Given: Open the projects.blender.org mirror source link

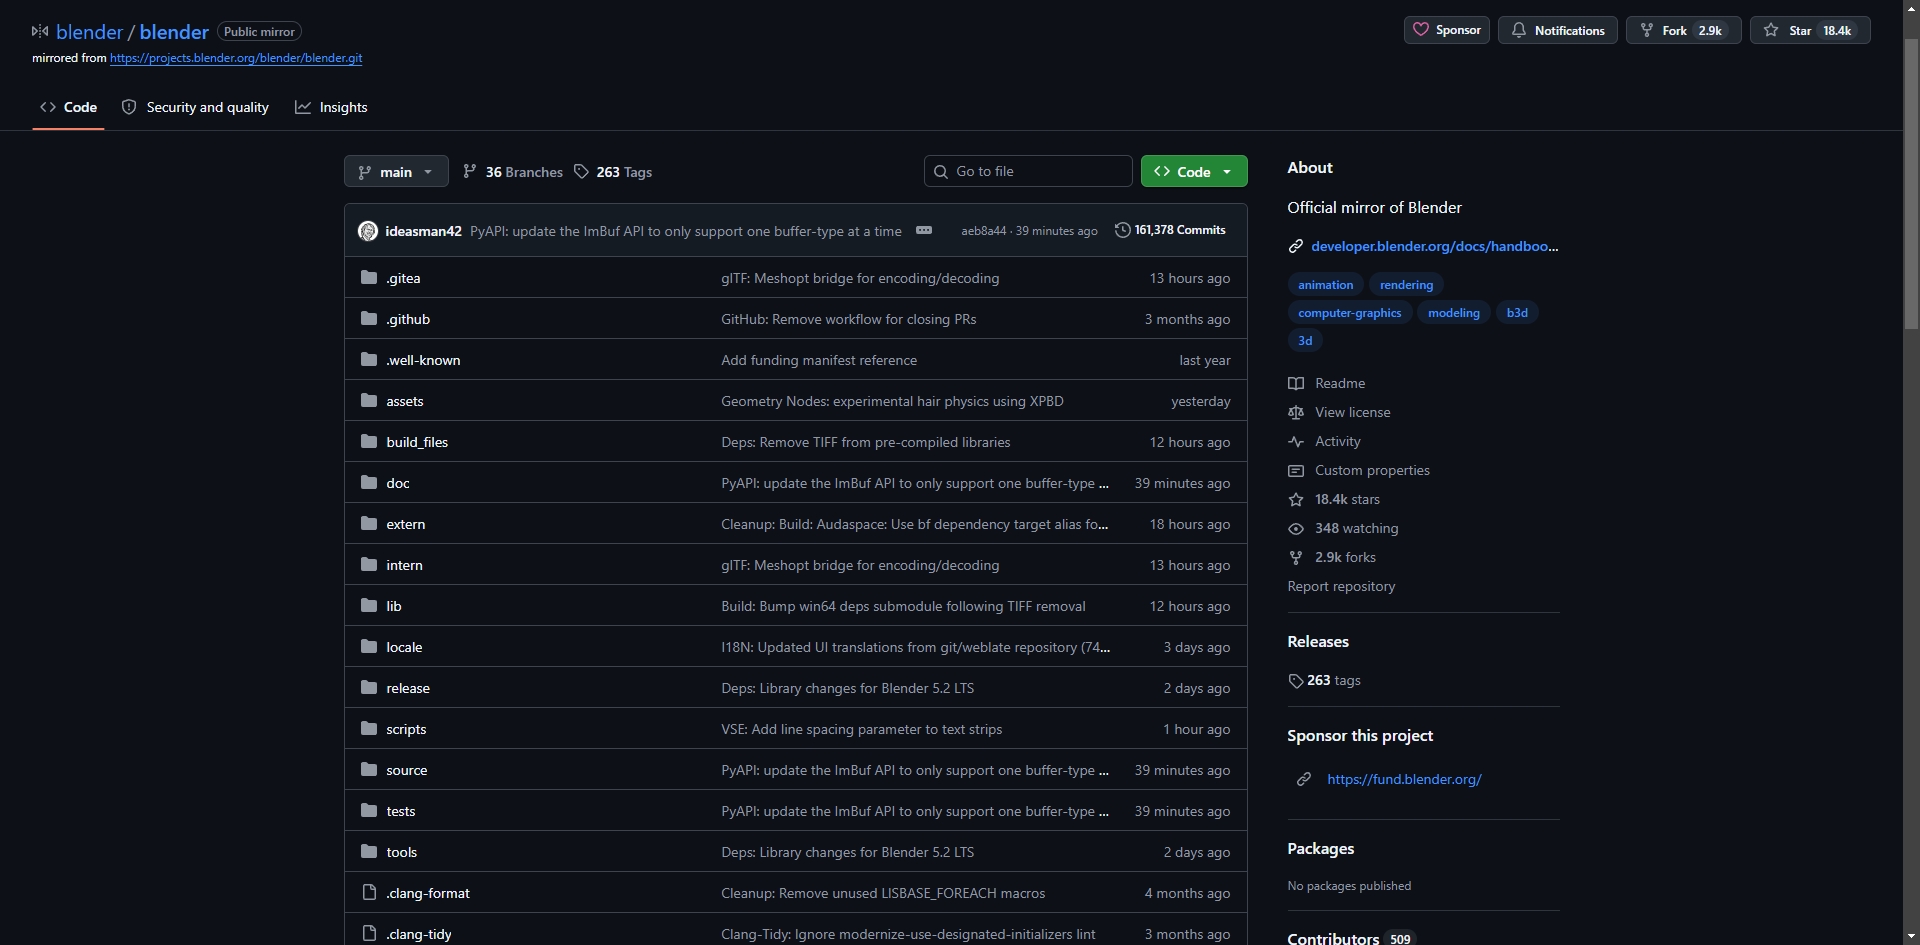Looking at the screenshot, I should [236, 58].
